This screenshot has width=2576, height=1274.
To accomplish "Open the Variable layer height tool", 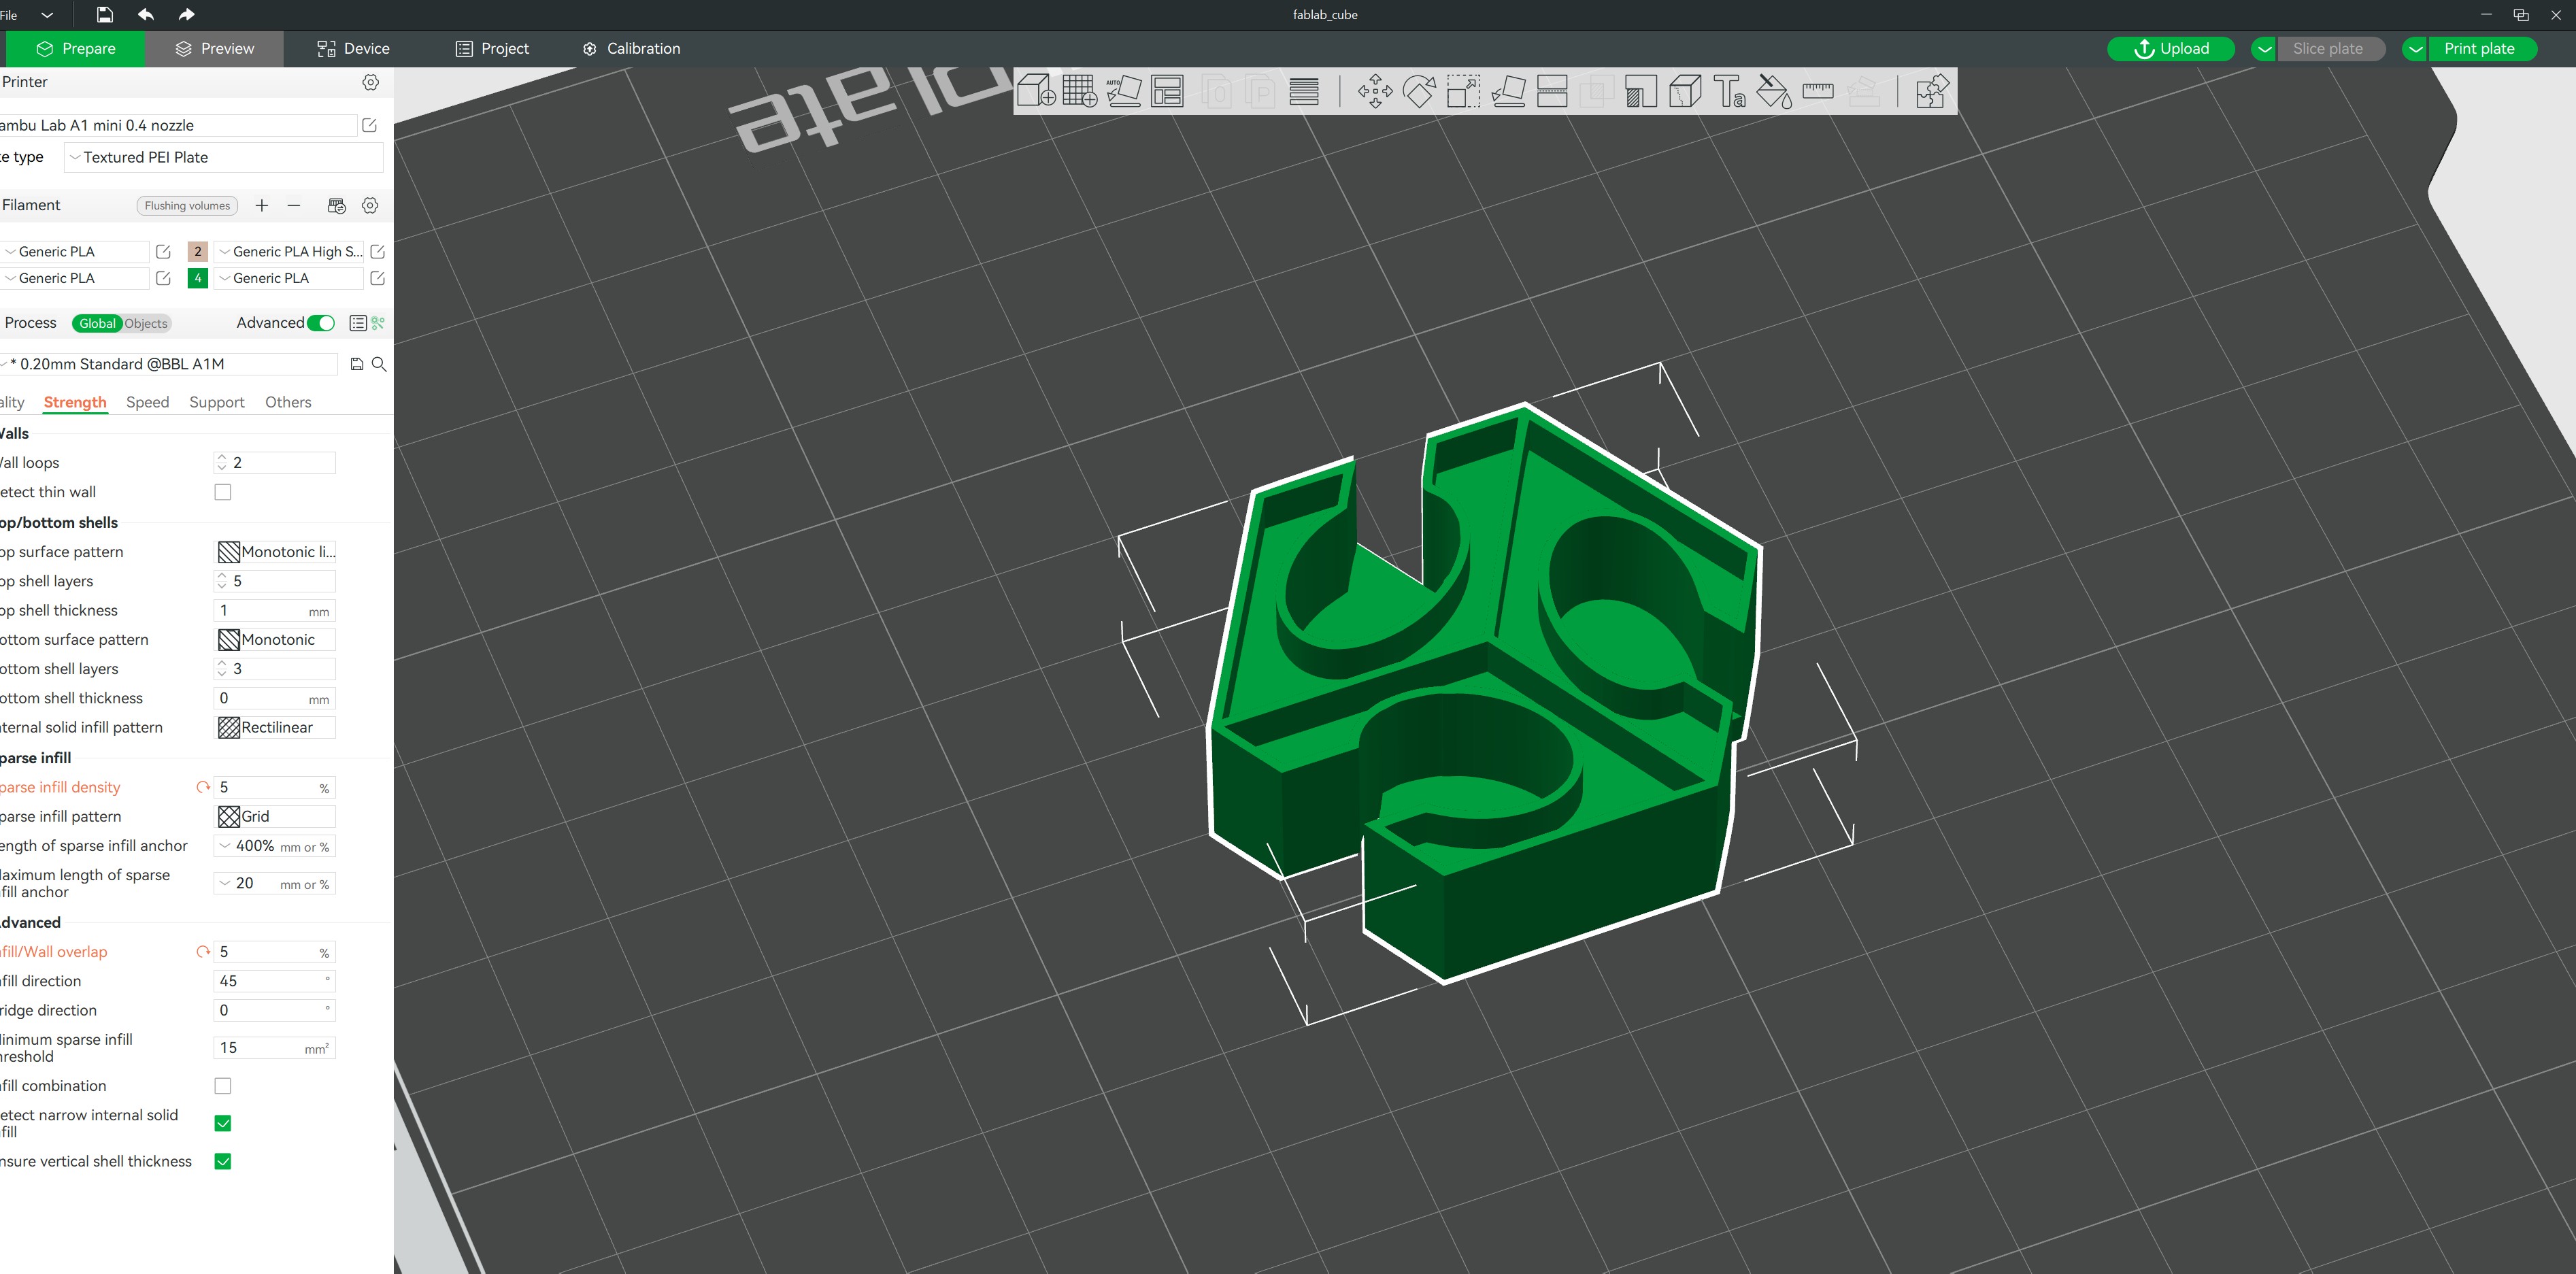I will coord(1304,92).
